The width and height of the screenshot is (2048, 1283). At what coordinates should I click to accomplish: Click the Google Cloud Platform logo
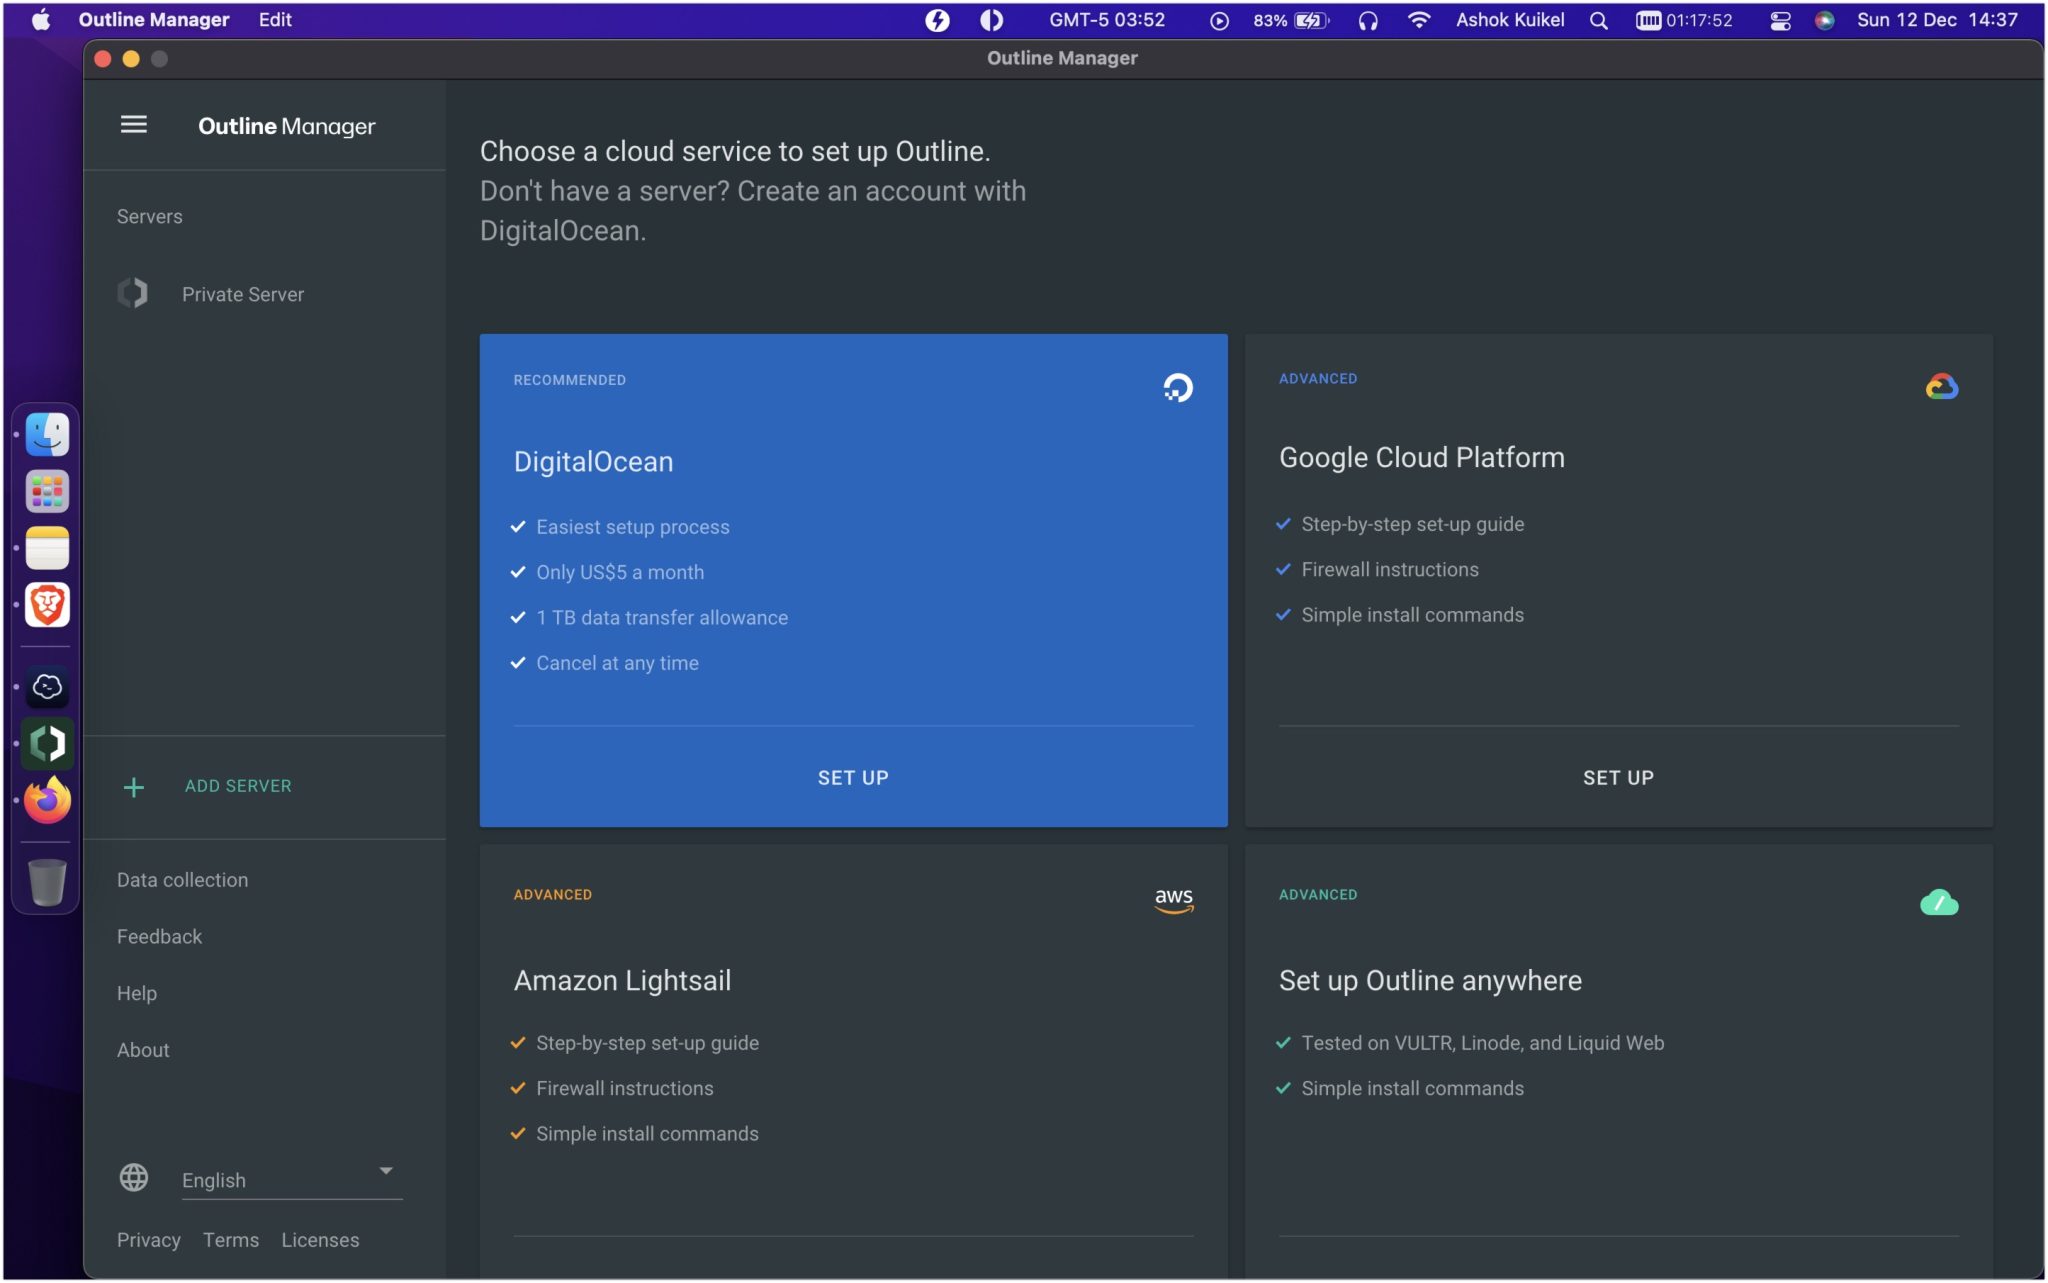coord(1938,385)
